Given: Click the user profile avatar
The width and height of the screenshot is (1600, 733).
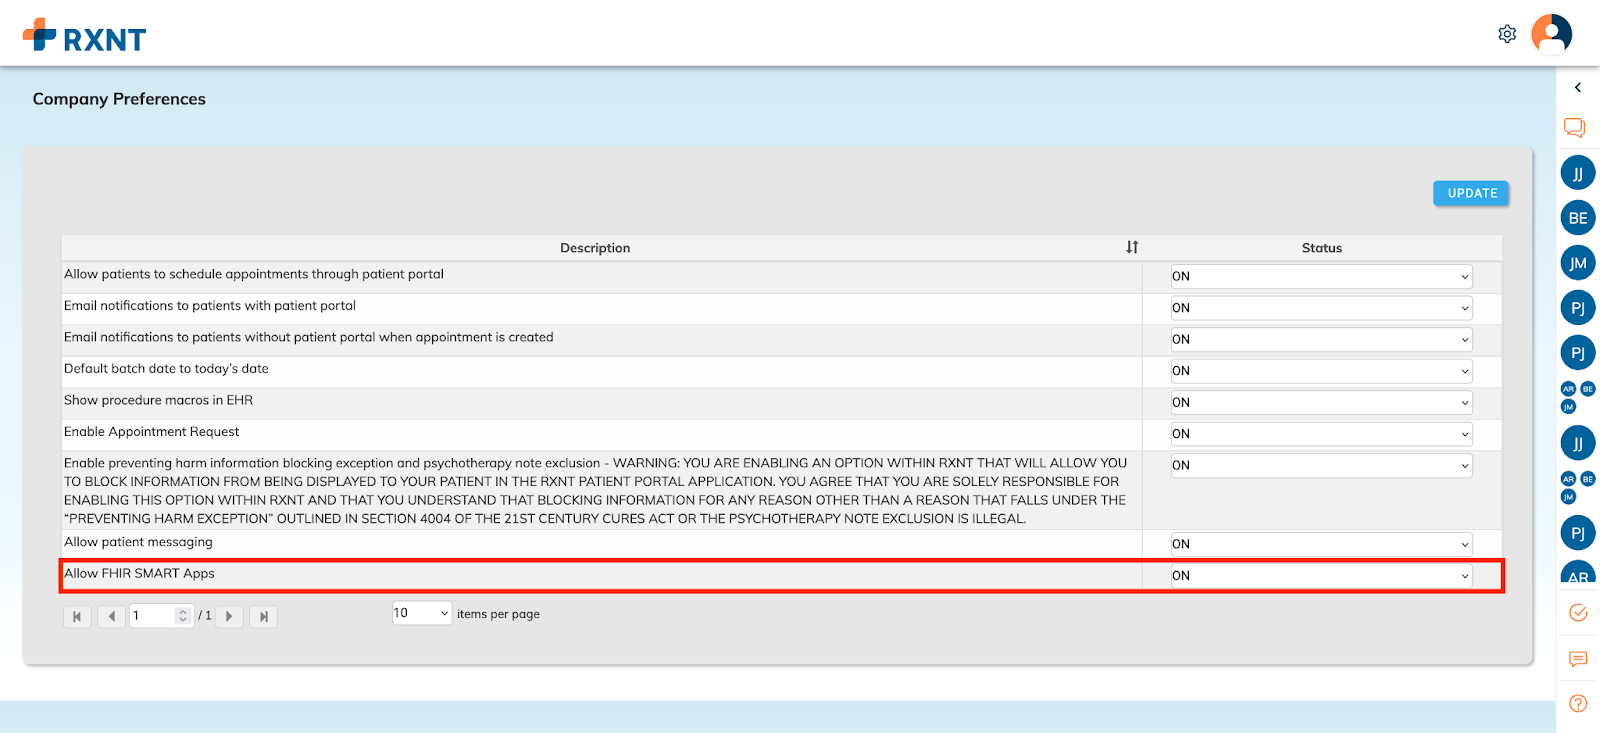Looking at the screenshot, I should pos(1551,34).
